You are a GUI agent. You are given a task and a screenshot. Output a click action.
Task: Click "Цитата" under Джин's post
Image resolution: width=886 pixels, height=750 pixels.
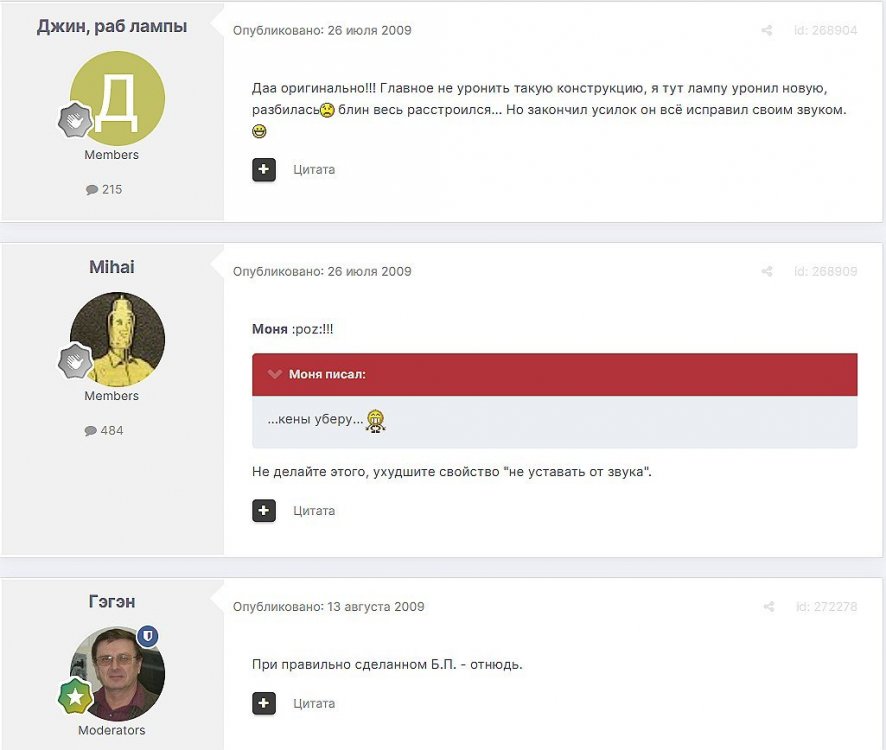tap(314, 170)
